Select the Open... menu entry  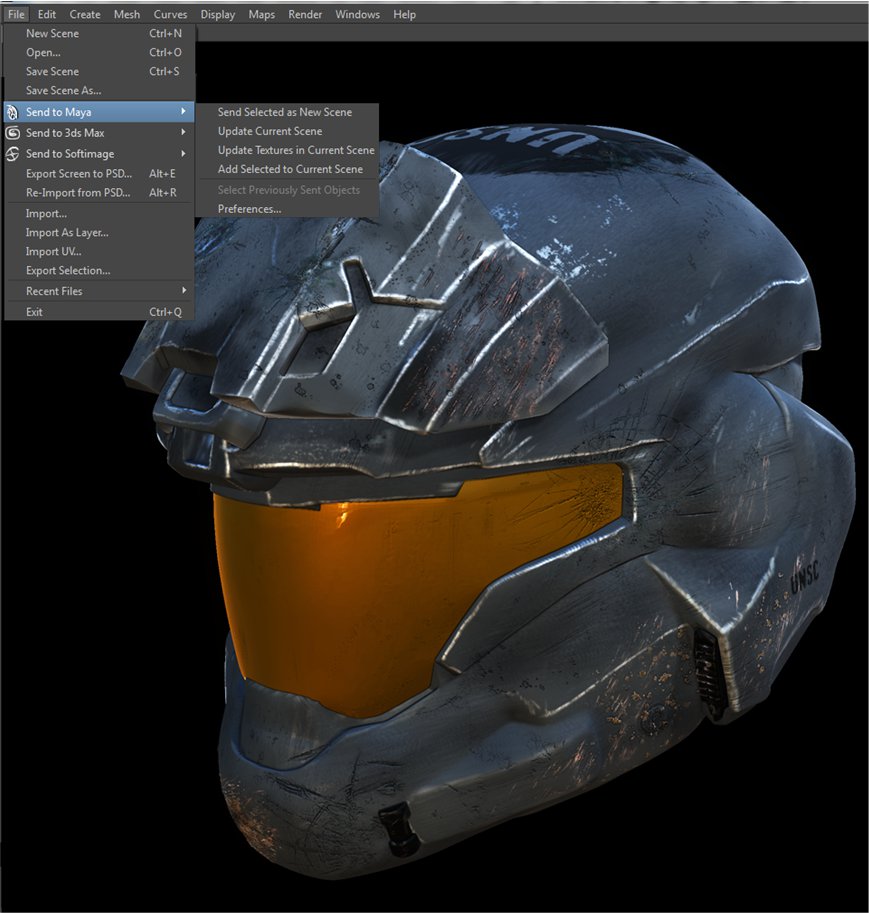pos(100,52)
